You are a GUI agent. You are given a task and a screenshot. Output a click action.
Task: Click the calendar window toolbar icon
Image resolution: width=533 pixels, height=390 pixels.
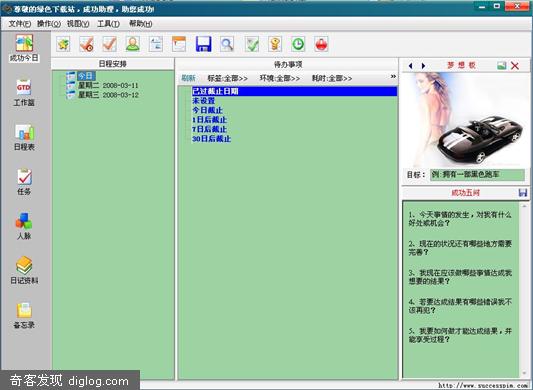179,44
